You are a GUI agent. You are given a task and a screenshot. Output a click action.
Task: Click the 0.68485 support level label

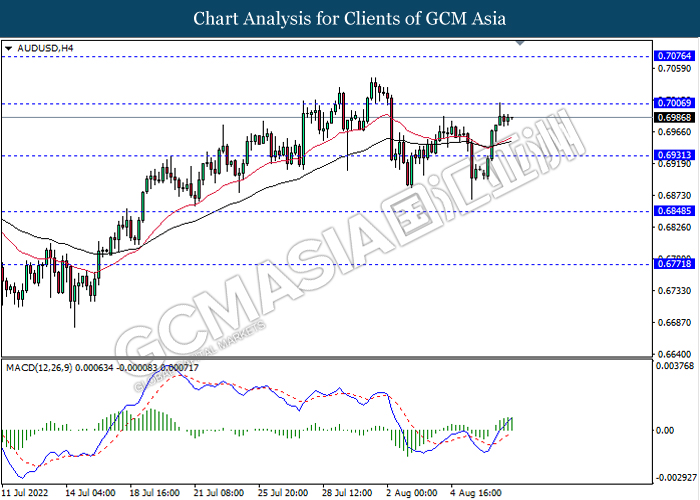tap(675, 211)
